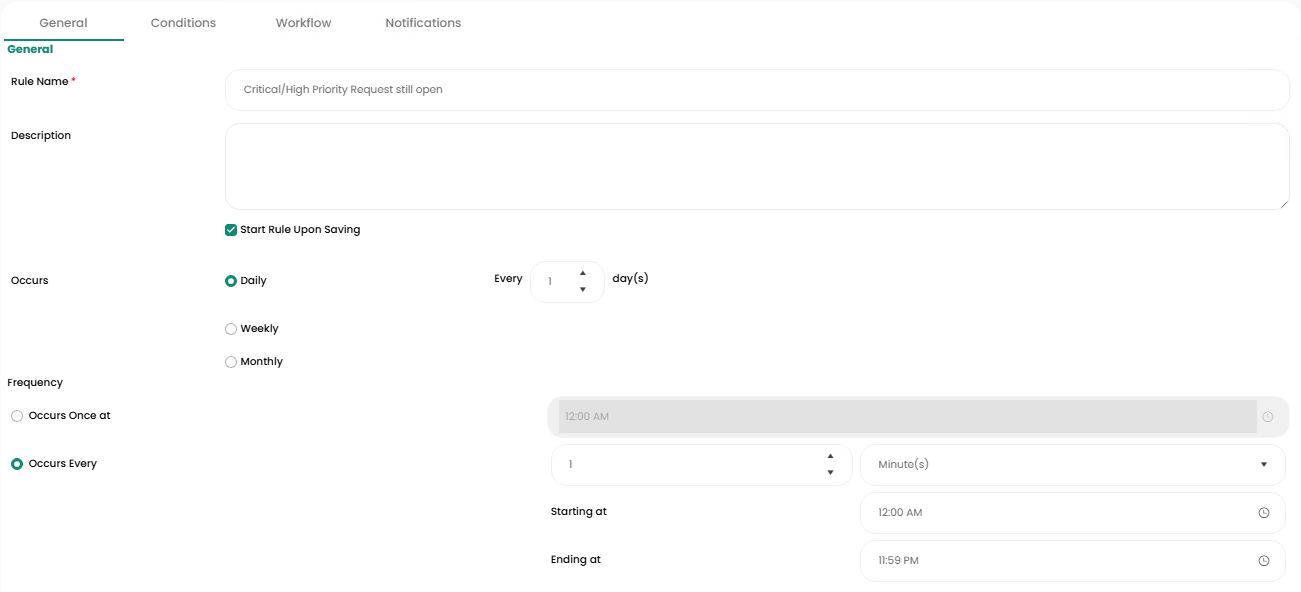Decrement the Occurs Every interval down arrow
1301x592 pixels.
(x=830, y=473)
